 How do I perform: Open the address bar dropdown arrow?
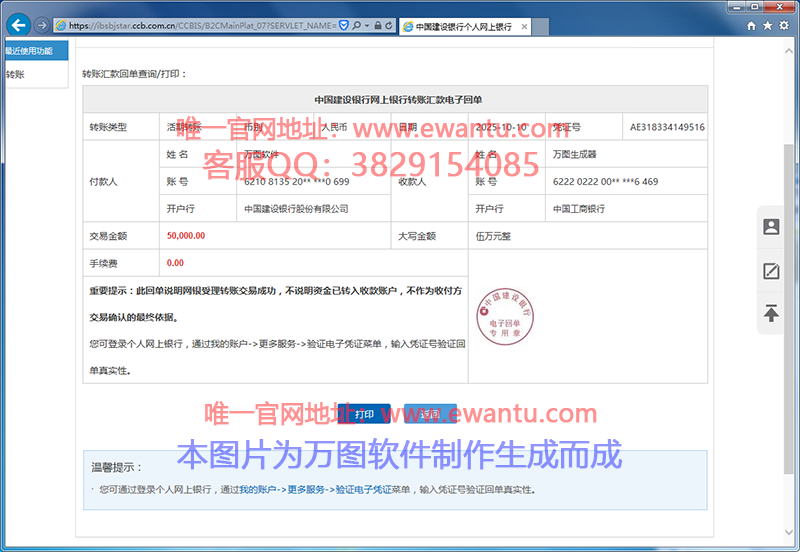[367, 25]
